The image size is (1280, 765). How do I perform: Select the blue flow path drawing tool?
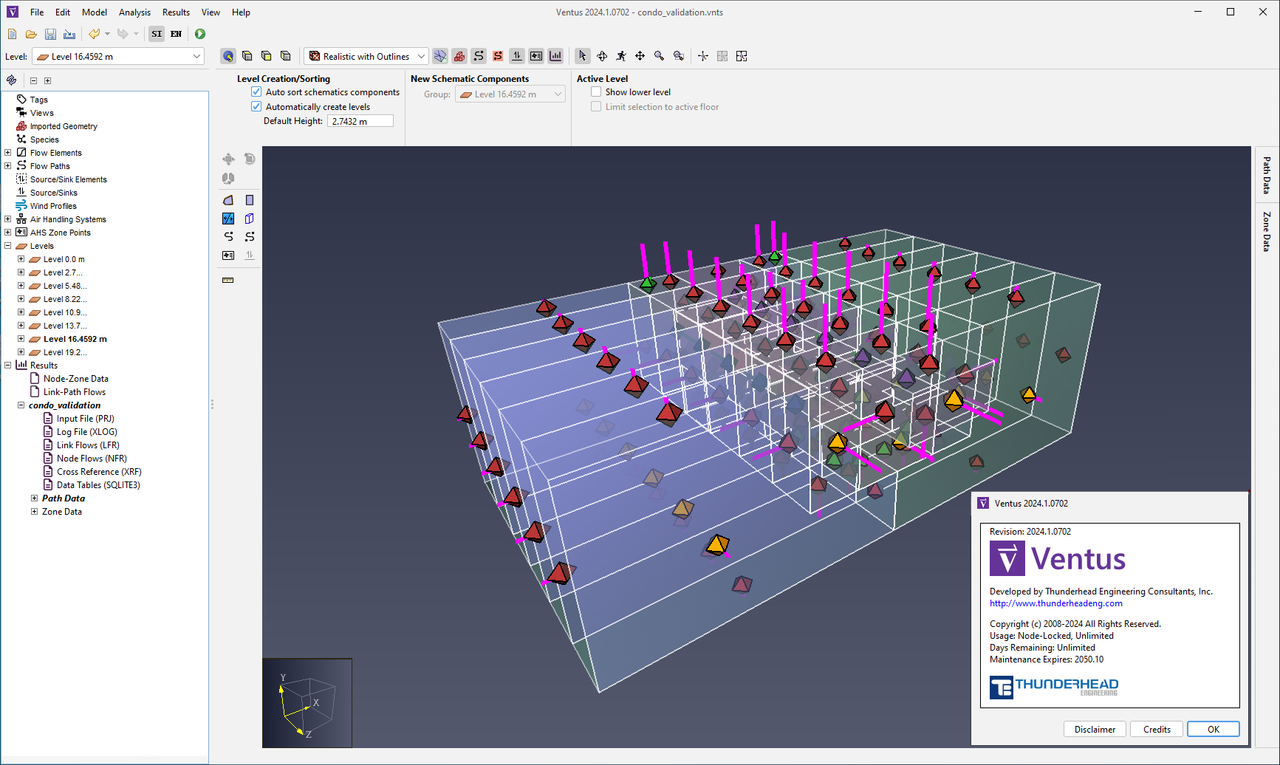228,218
